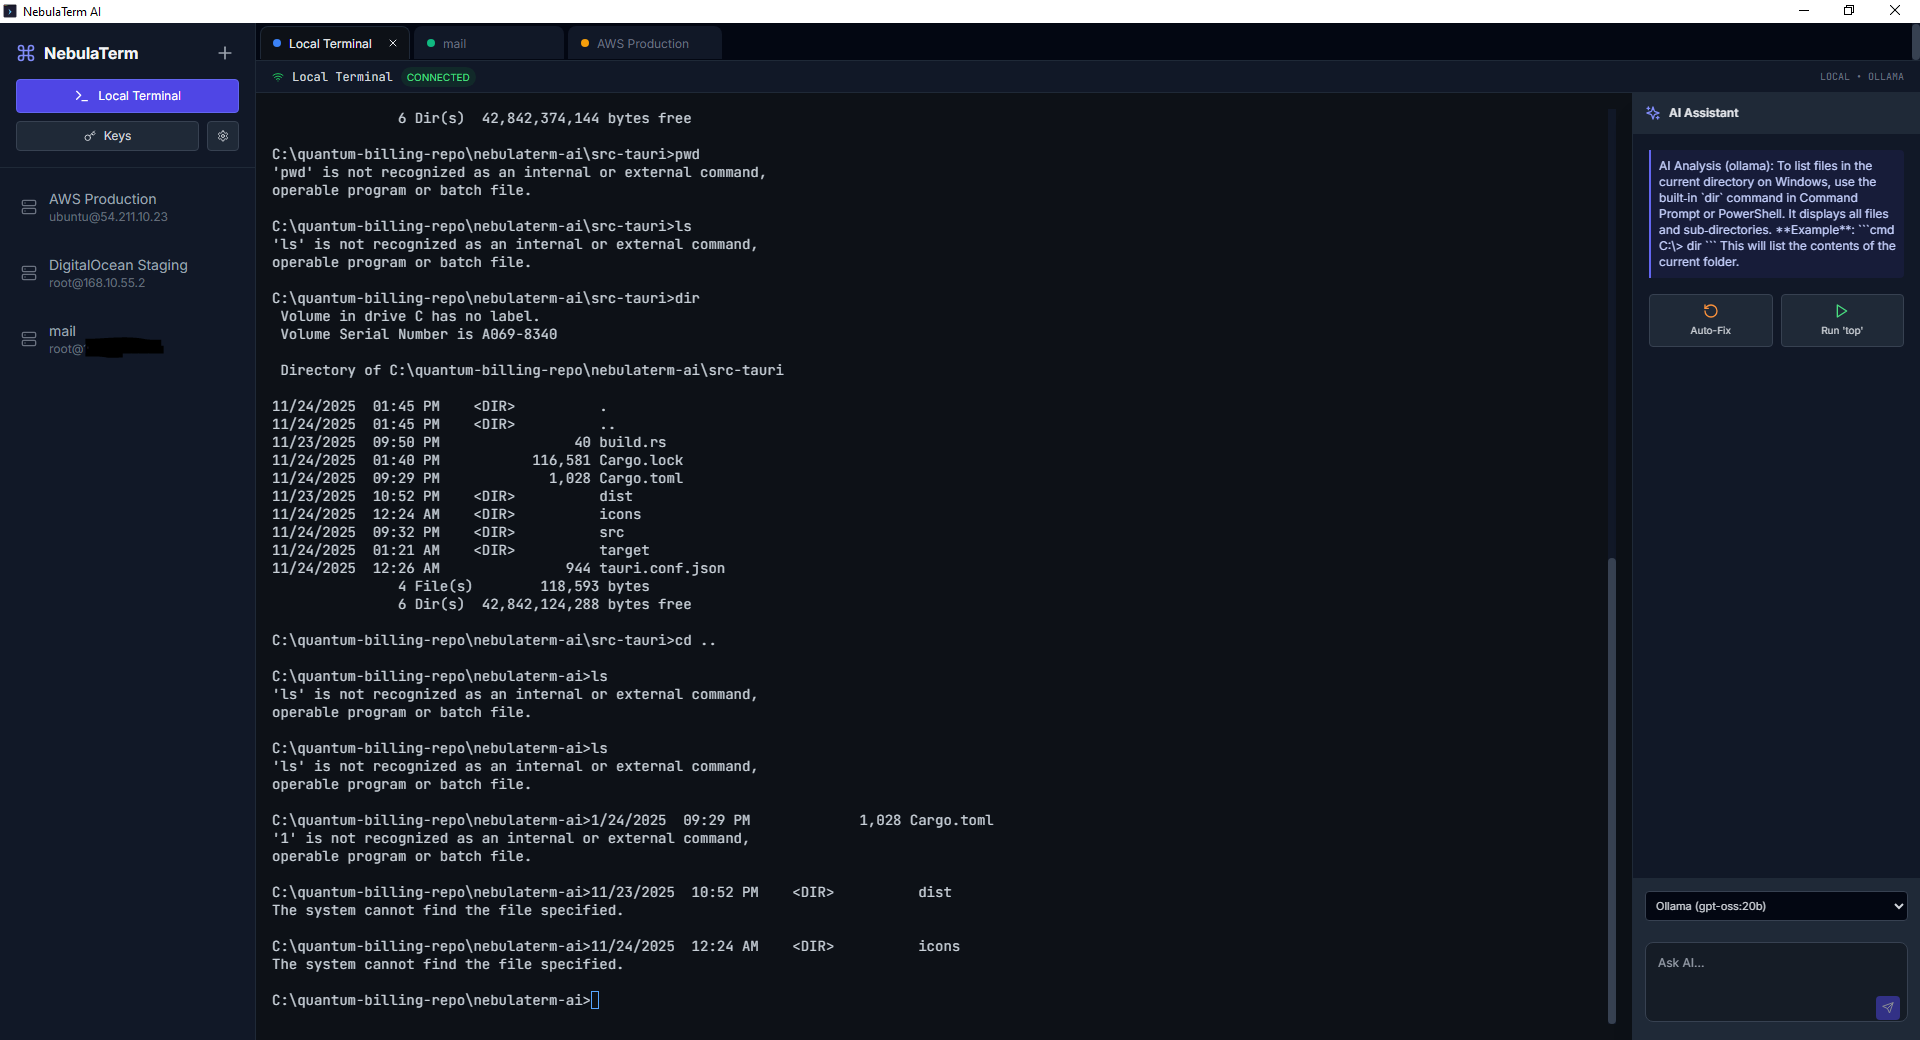Click the terminal vertical scrollbar thumb
This screenshot has height=1040, width=1920.
[x=1611, y=790]
